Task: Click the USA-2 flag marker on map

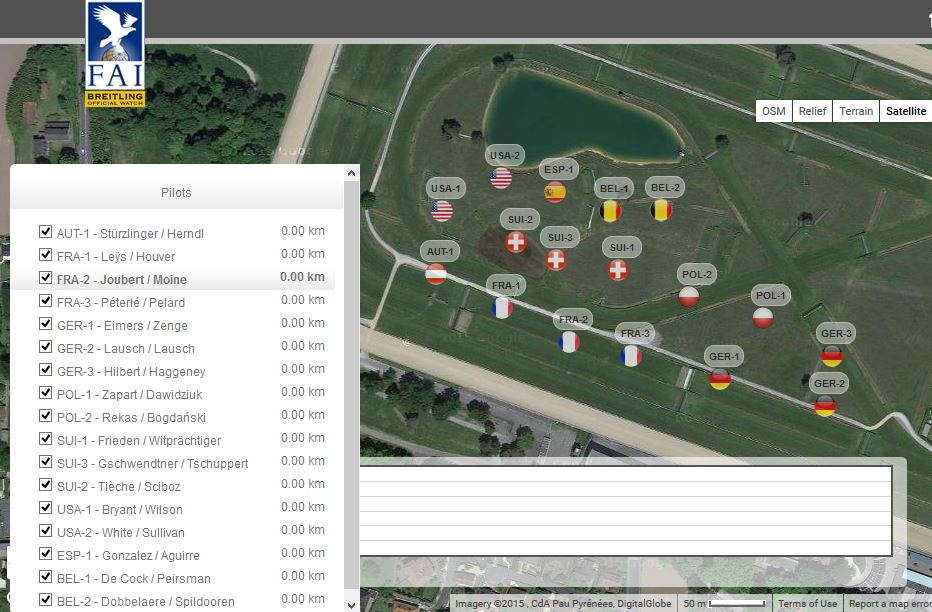Action: (x=502, y=178)
